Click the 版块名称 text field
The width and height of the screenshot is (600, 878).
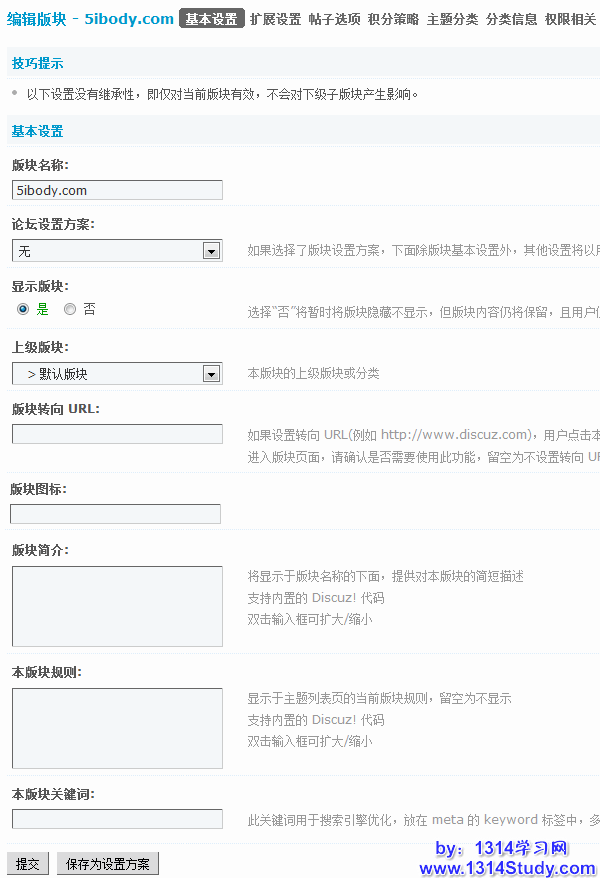pyautogui.click(x=117, y=190)
